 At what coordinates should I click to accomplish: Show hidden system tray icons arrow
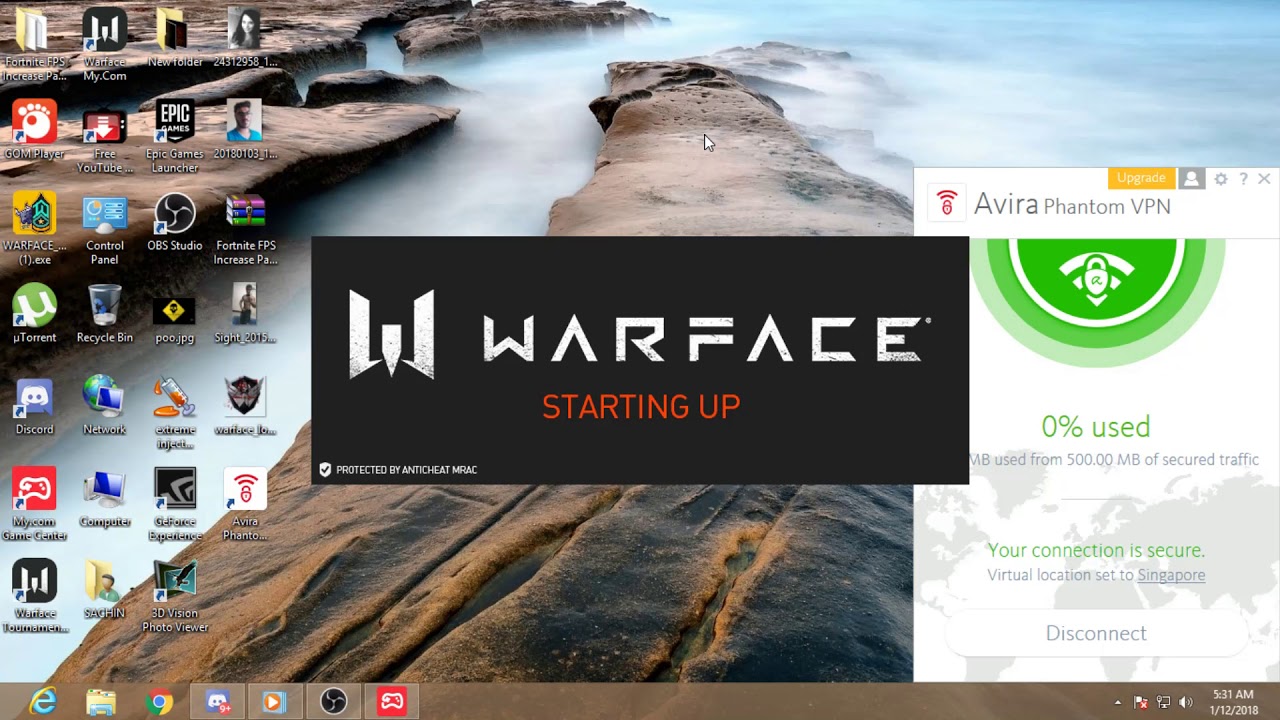[1118, 703]
